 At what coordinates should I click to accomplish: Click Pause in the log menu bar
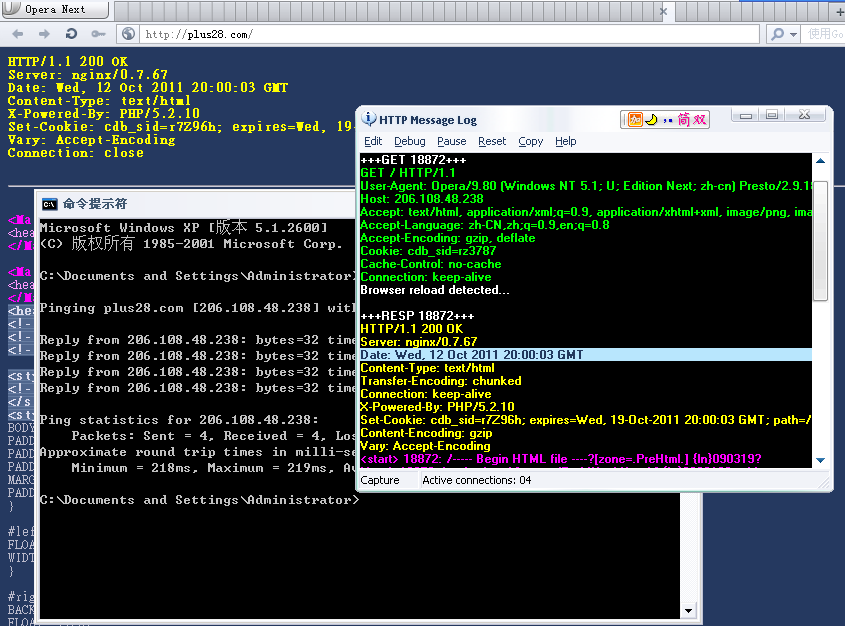click(451, 142)
